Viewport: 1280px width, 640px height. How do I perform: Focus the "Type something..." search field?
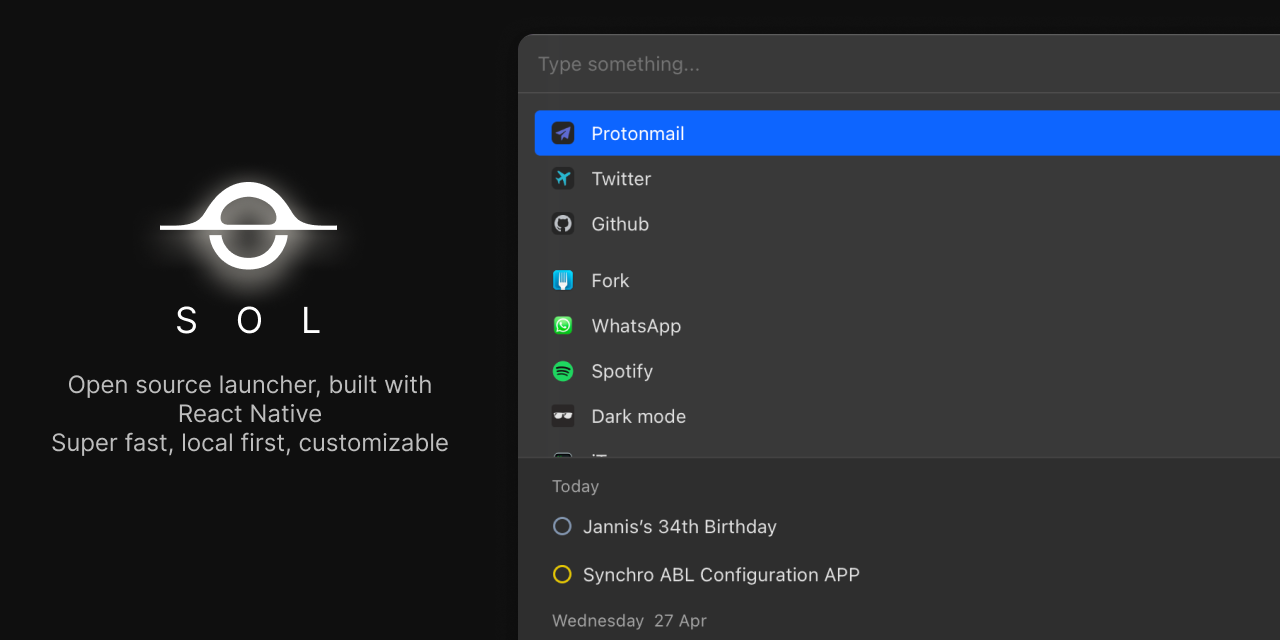(x=899, y=64)
